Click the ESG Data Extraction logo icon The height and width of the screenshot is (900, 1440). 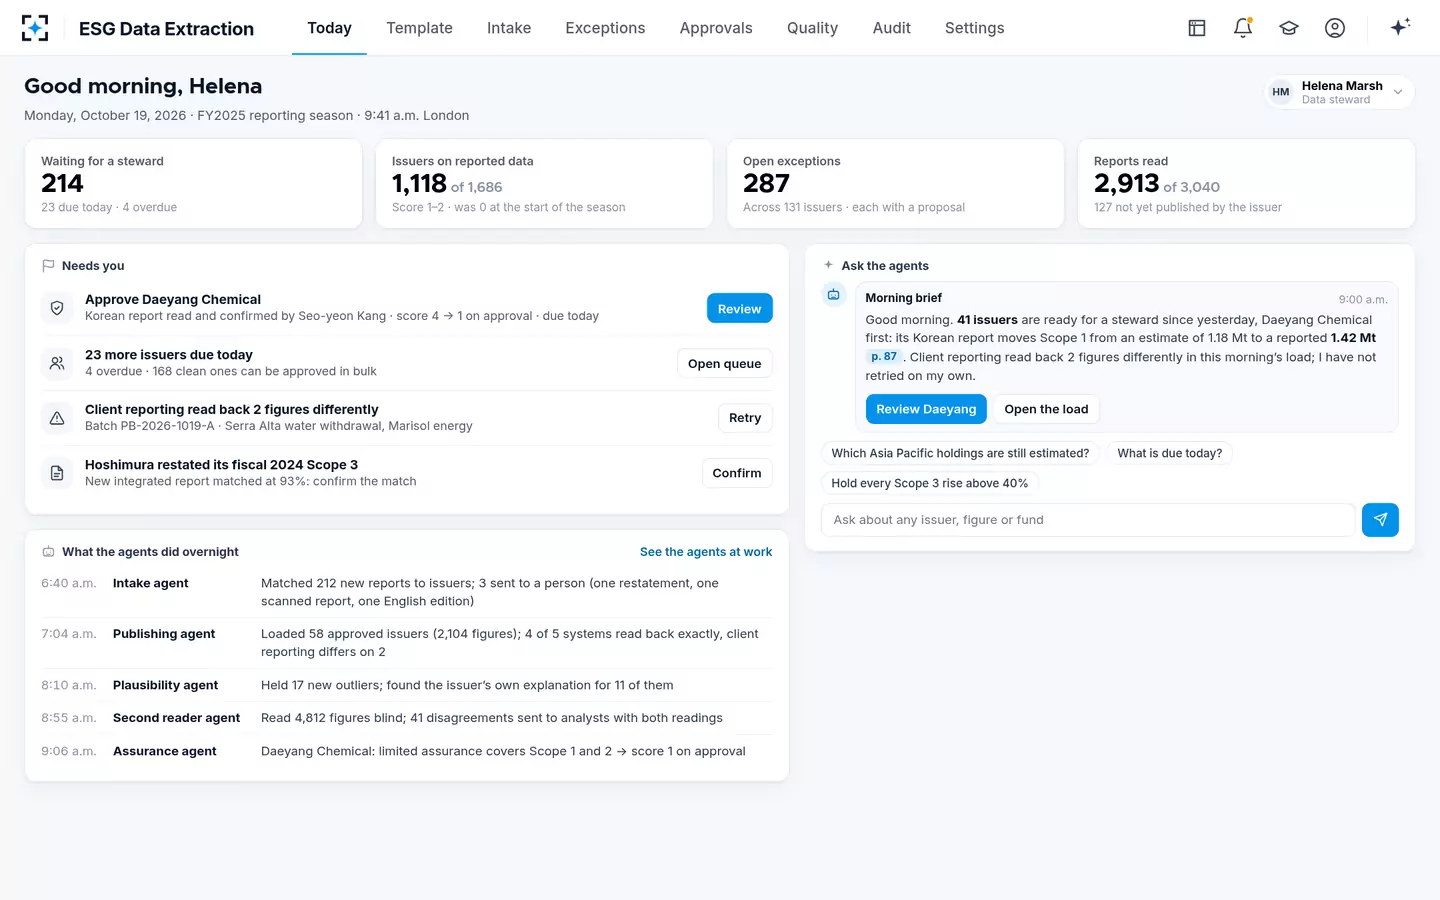pos(35,28)
